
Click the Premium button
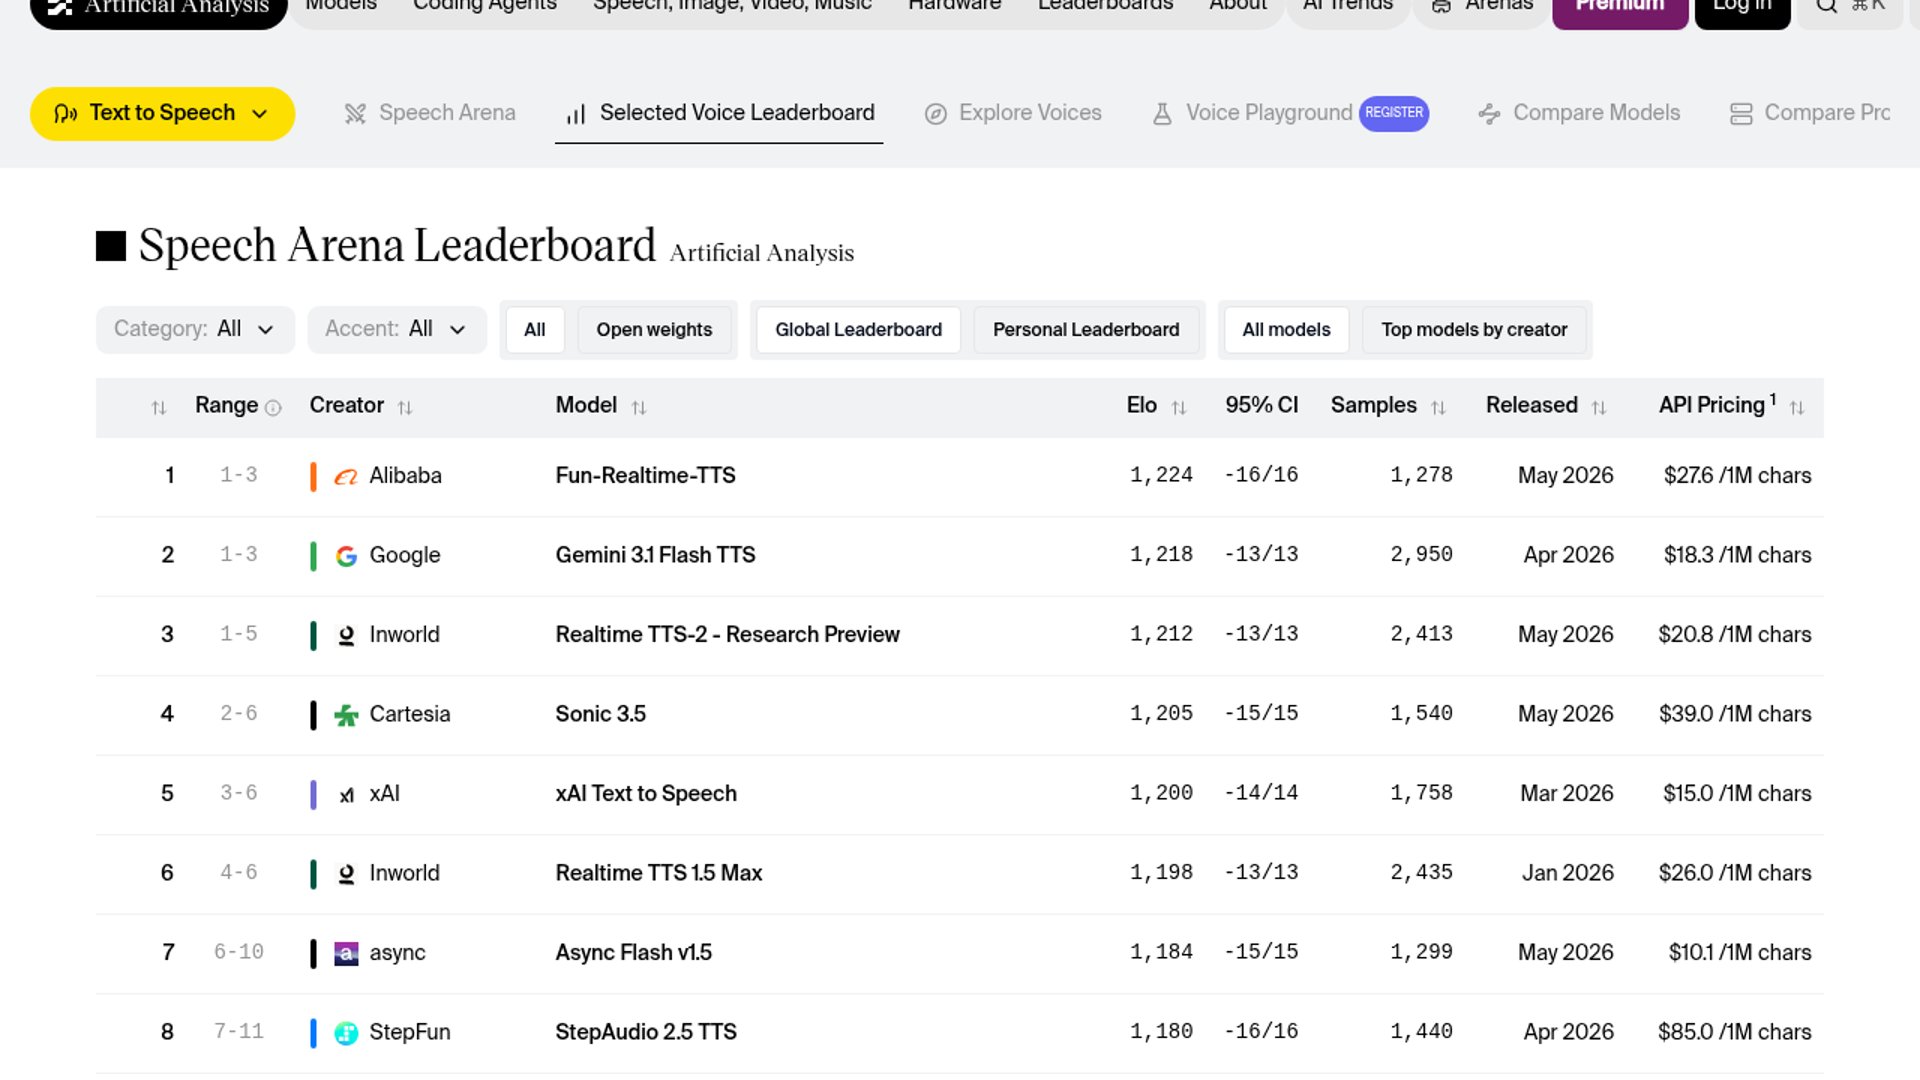coord(1620,8)
